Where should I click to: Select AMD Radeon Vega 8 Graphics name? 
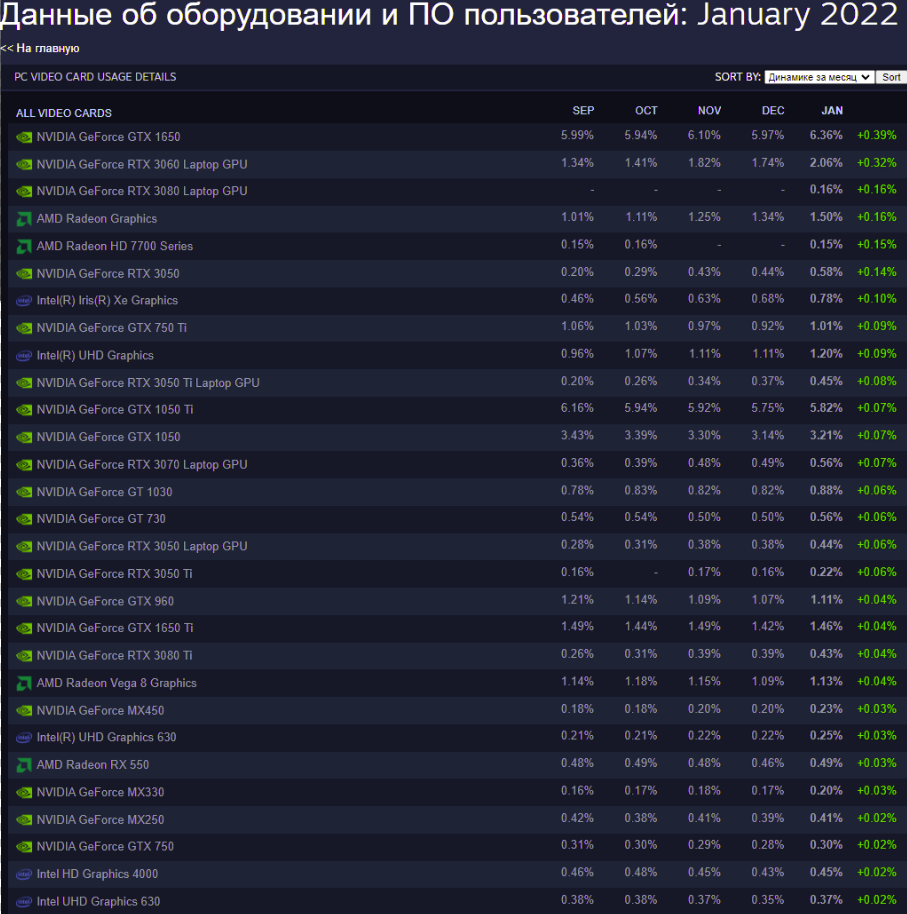[x=117, y=683]
